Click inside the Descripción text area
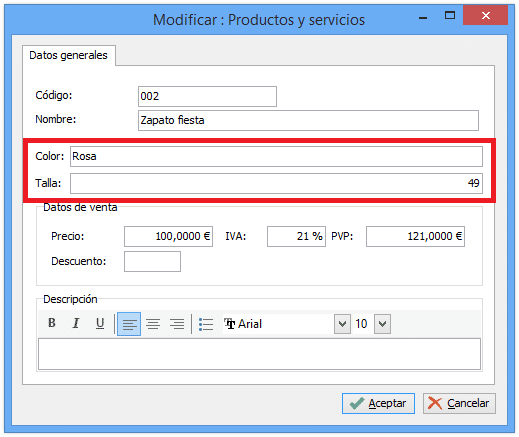 point(259,354)
